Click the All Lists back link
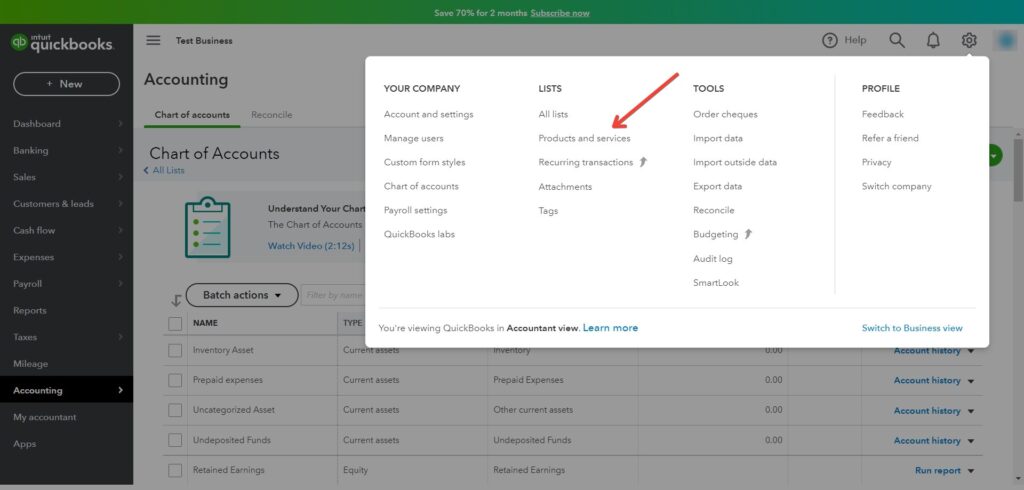Image resolution: width=1024 pixels, height=490 pixels. pos(164,171)
